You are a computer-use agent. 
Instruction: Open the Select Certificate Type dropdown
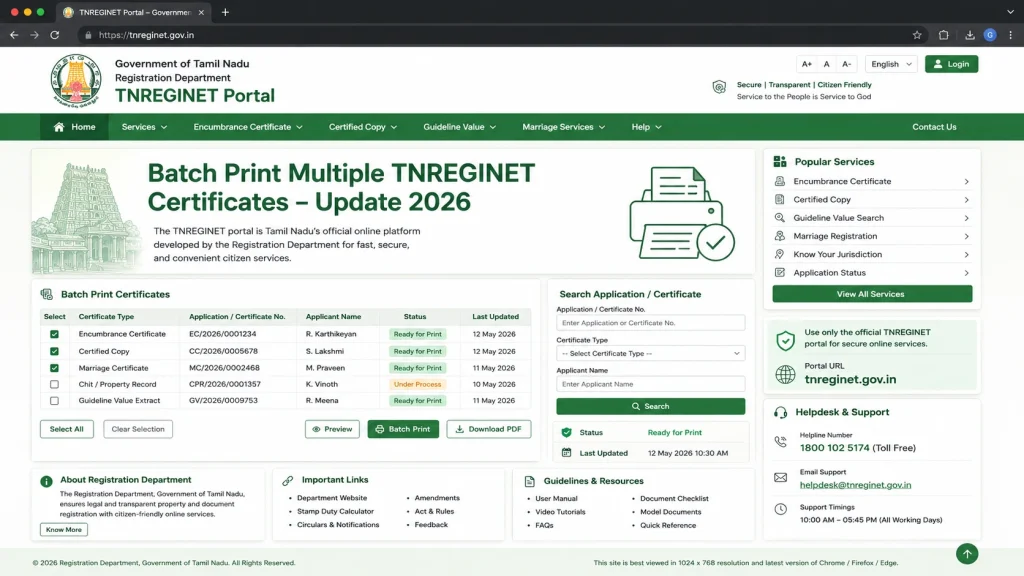(650, 353)
